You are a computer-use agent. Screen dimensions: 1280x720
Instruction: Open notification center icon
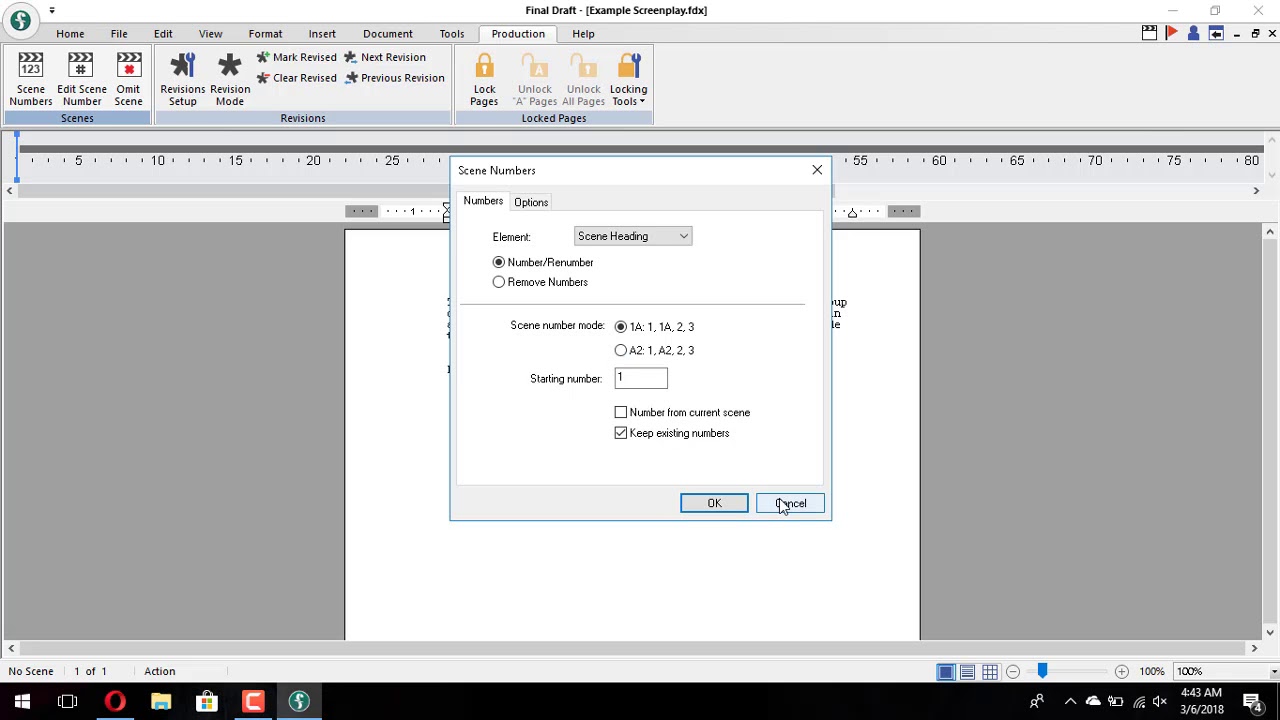tap(1251, 701)
